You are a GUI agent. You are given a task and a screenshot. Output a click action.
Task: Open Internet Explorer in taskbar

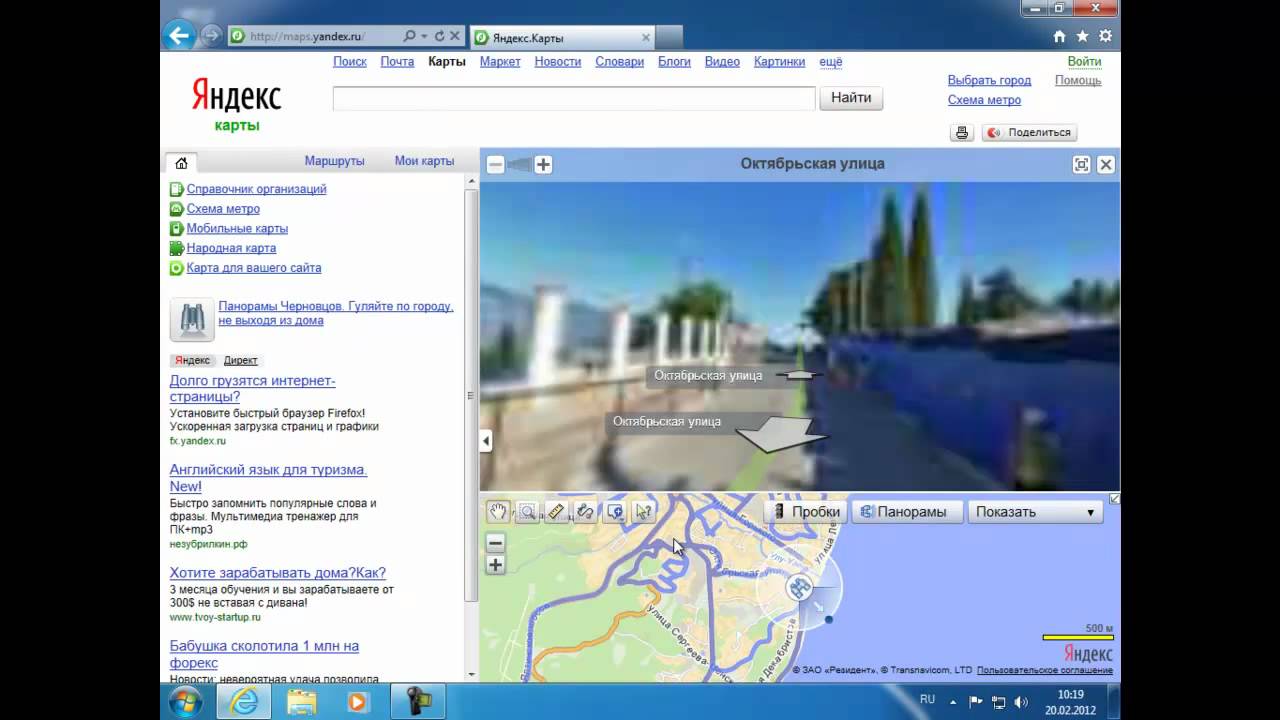click(243, 702)
